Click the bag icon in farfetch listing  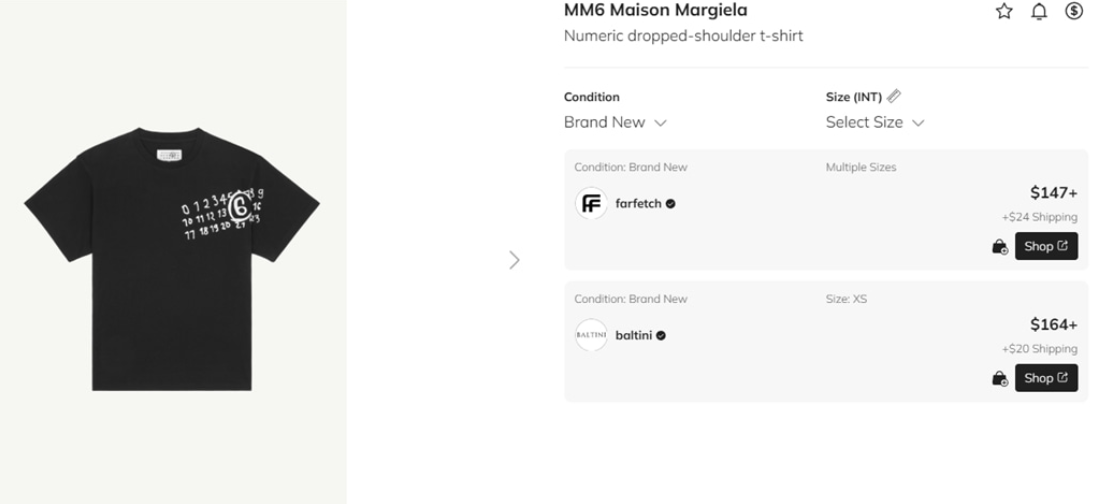(x=999, y=246)
